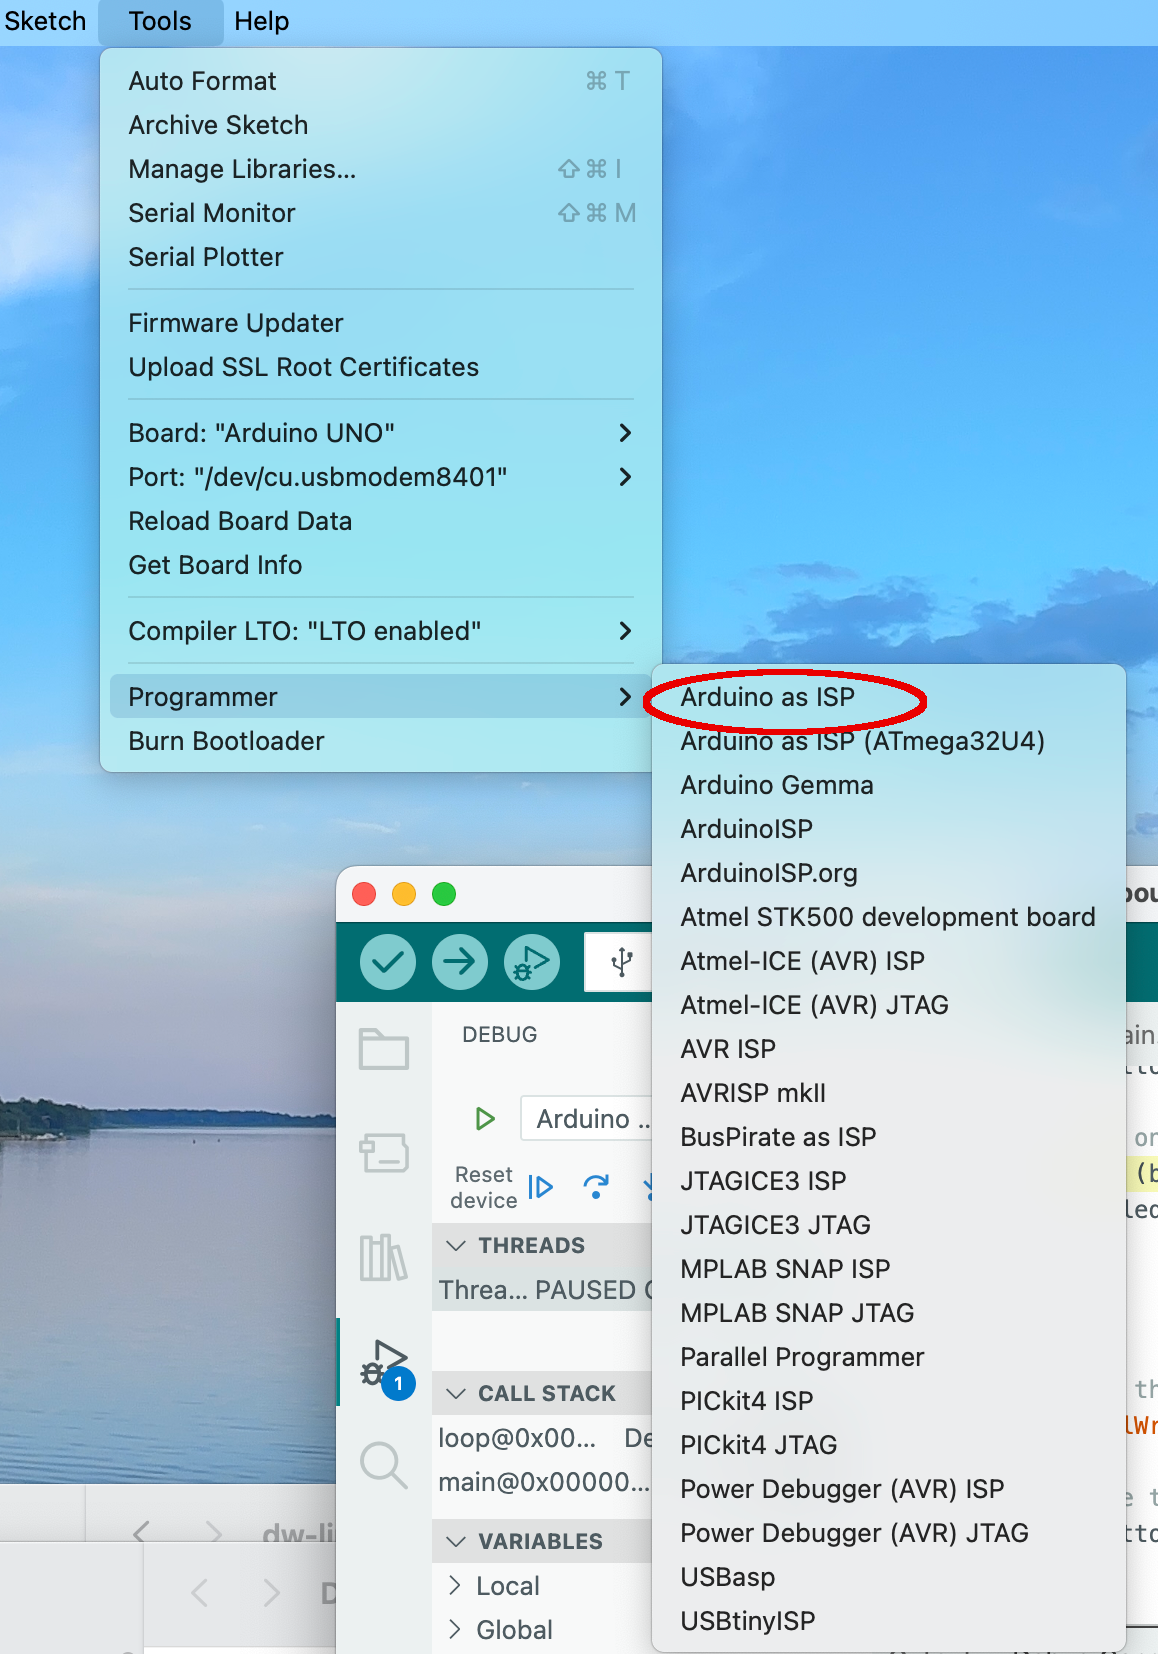1158x1654 pixels.
Task: Click the green Start Debugging play icon
Action: [x=485, y=1118]
